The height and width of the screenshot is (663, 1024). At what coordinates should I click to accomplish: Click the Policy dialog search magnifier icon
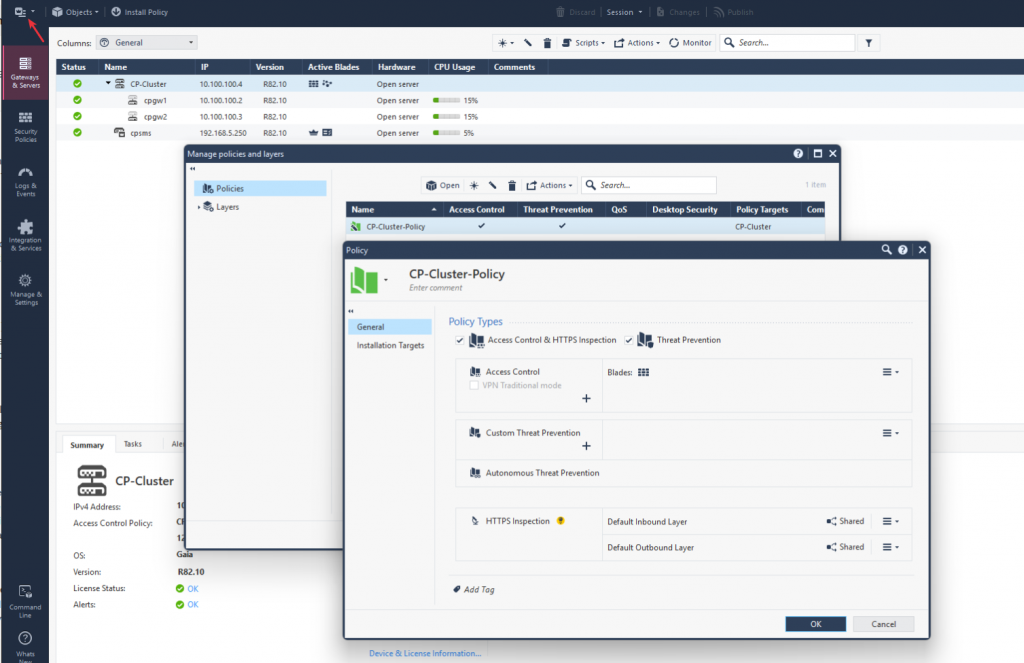point(886,250)
